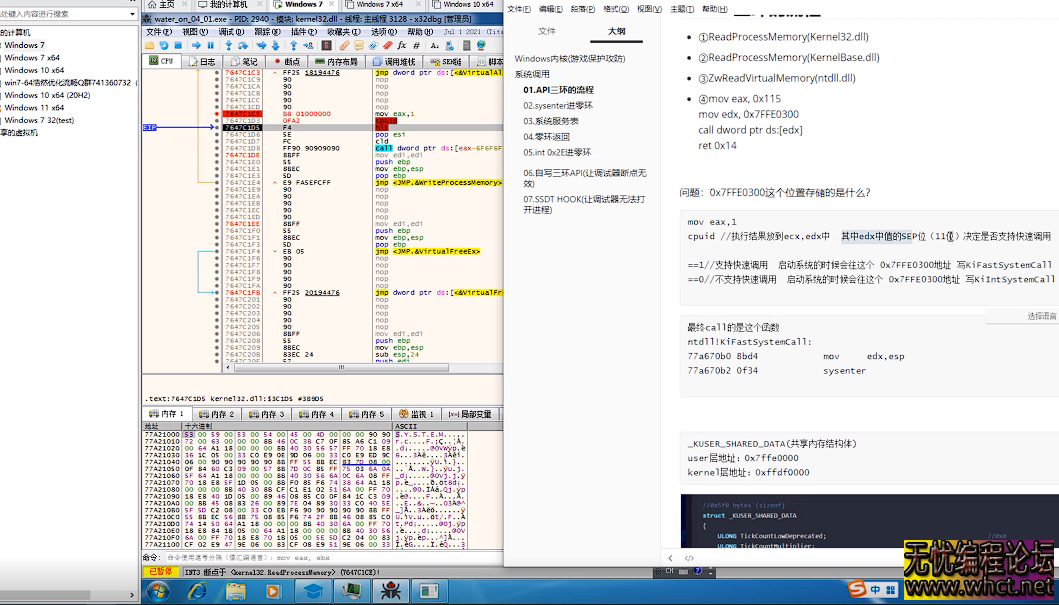Screen dimensions: 1059x605
Task: Open the search dropdown at top-left panel
Action: [x=130, y=14]
